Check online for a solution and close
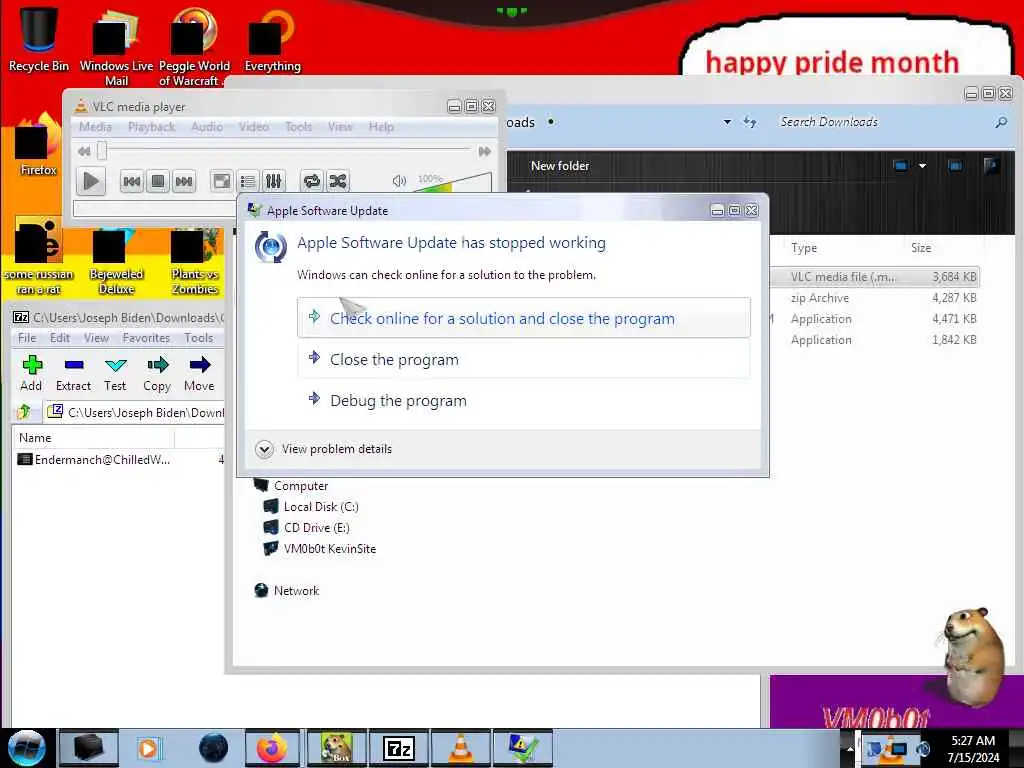The image size is (1024, 768). coord(524,318)
